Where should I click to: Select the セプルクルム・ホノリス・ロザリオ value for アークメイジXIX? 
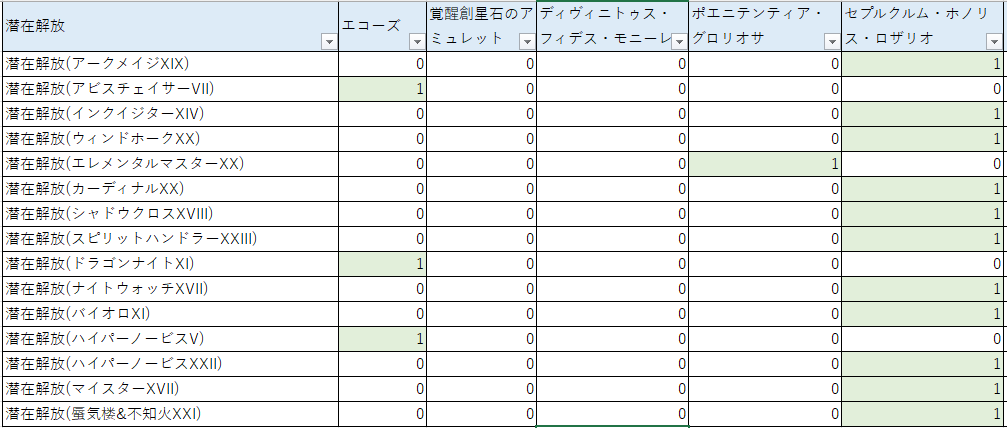click(923, 64)
